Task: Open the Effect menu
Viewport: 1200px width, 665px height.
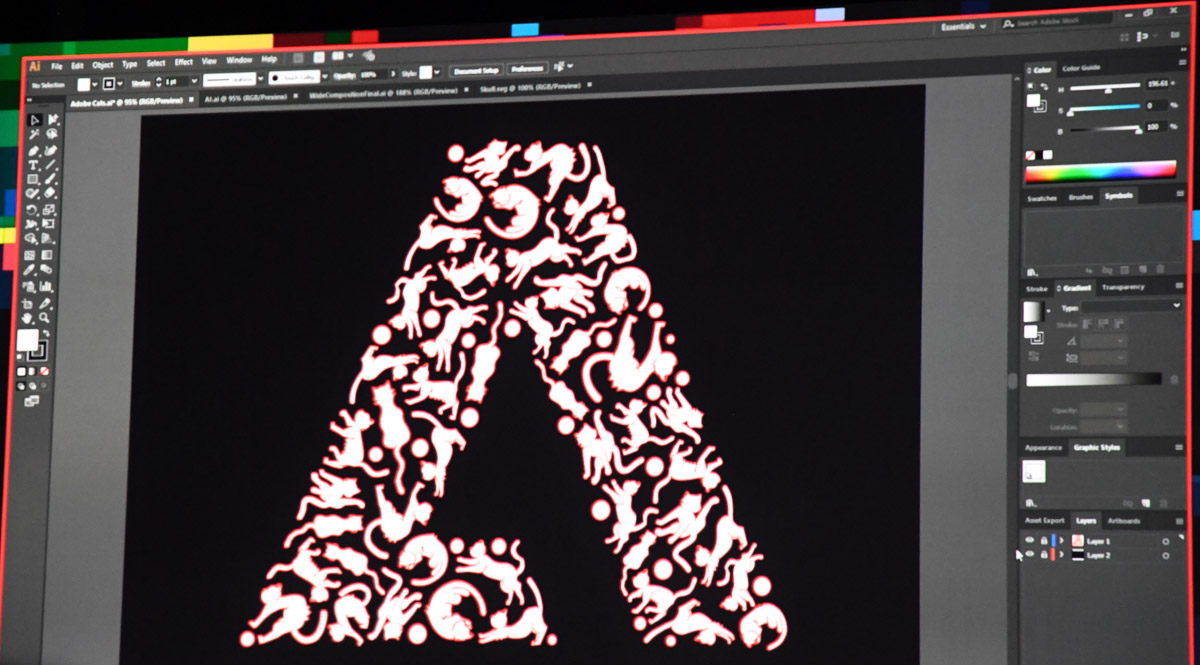Action: point(184,62)
